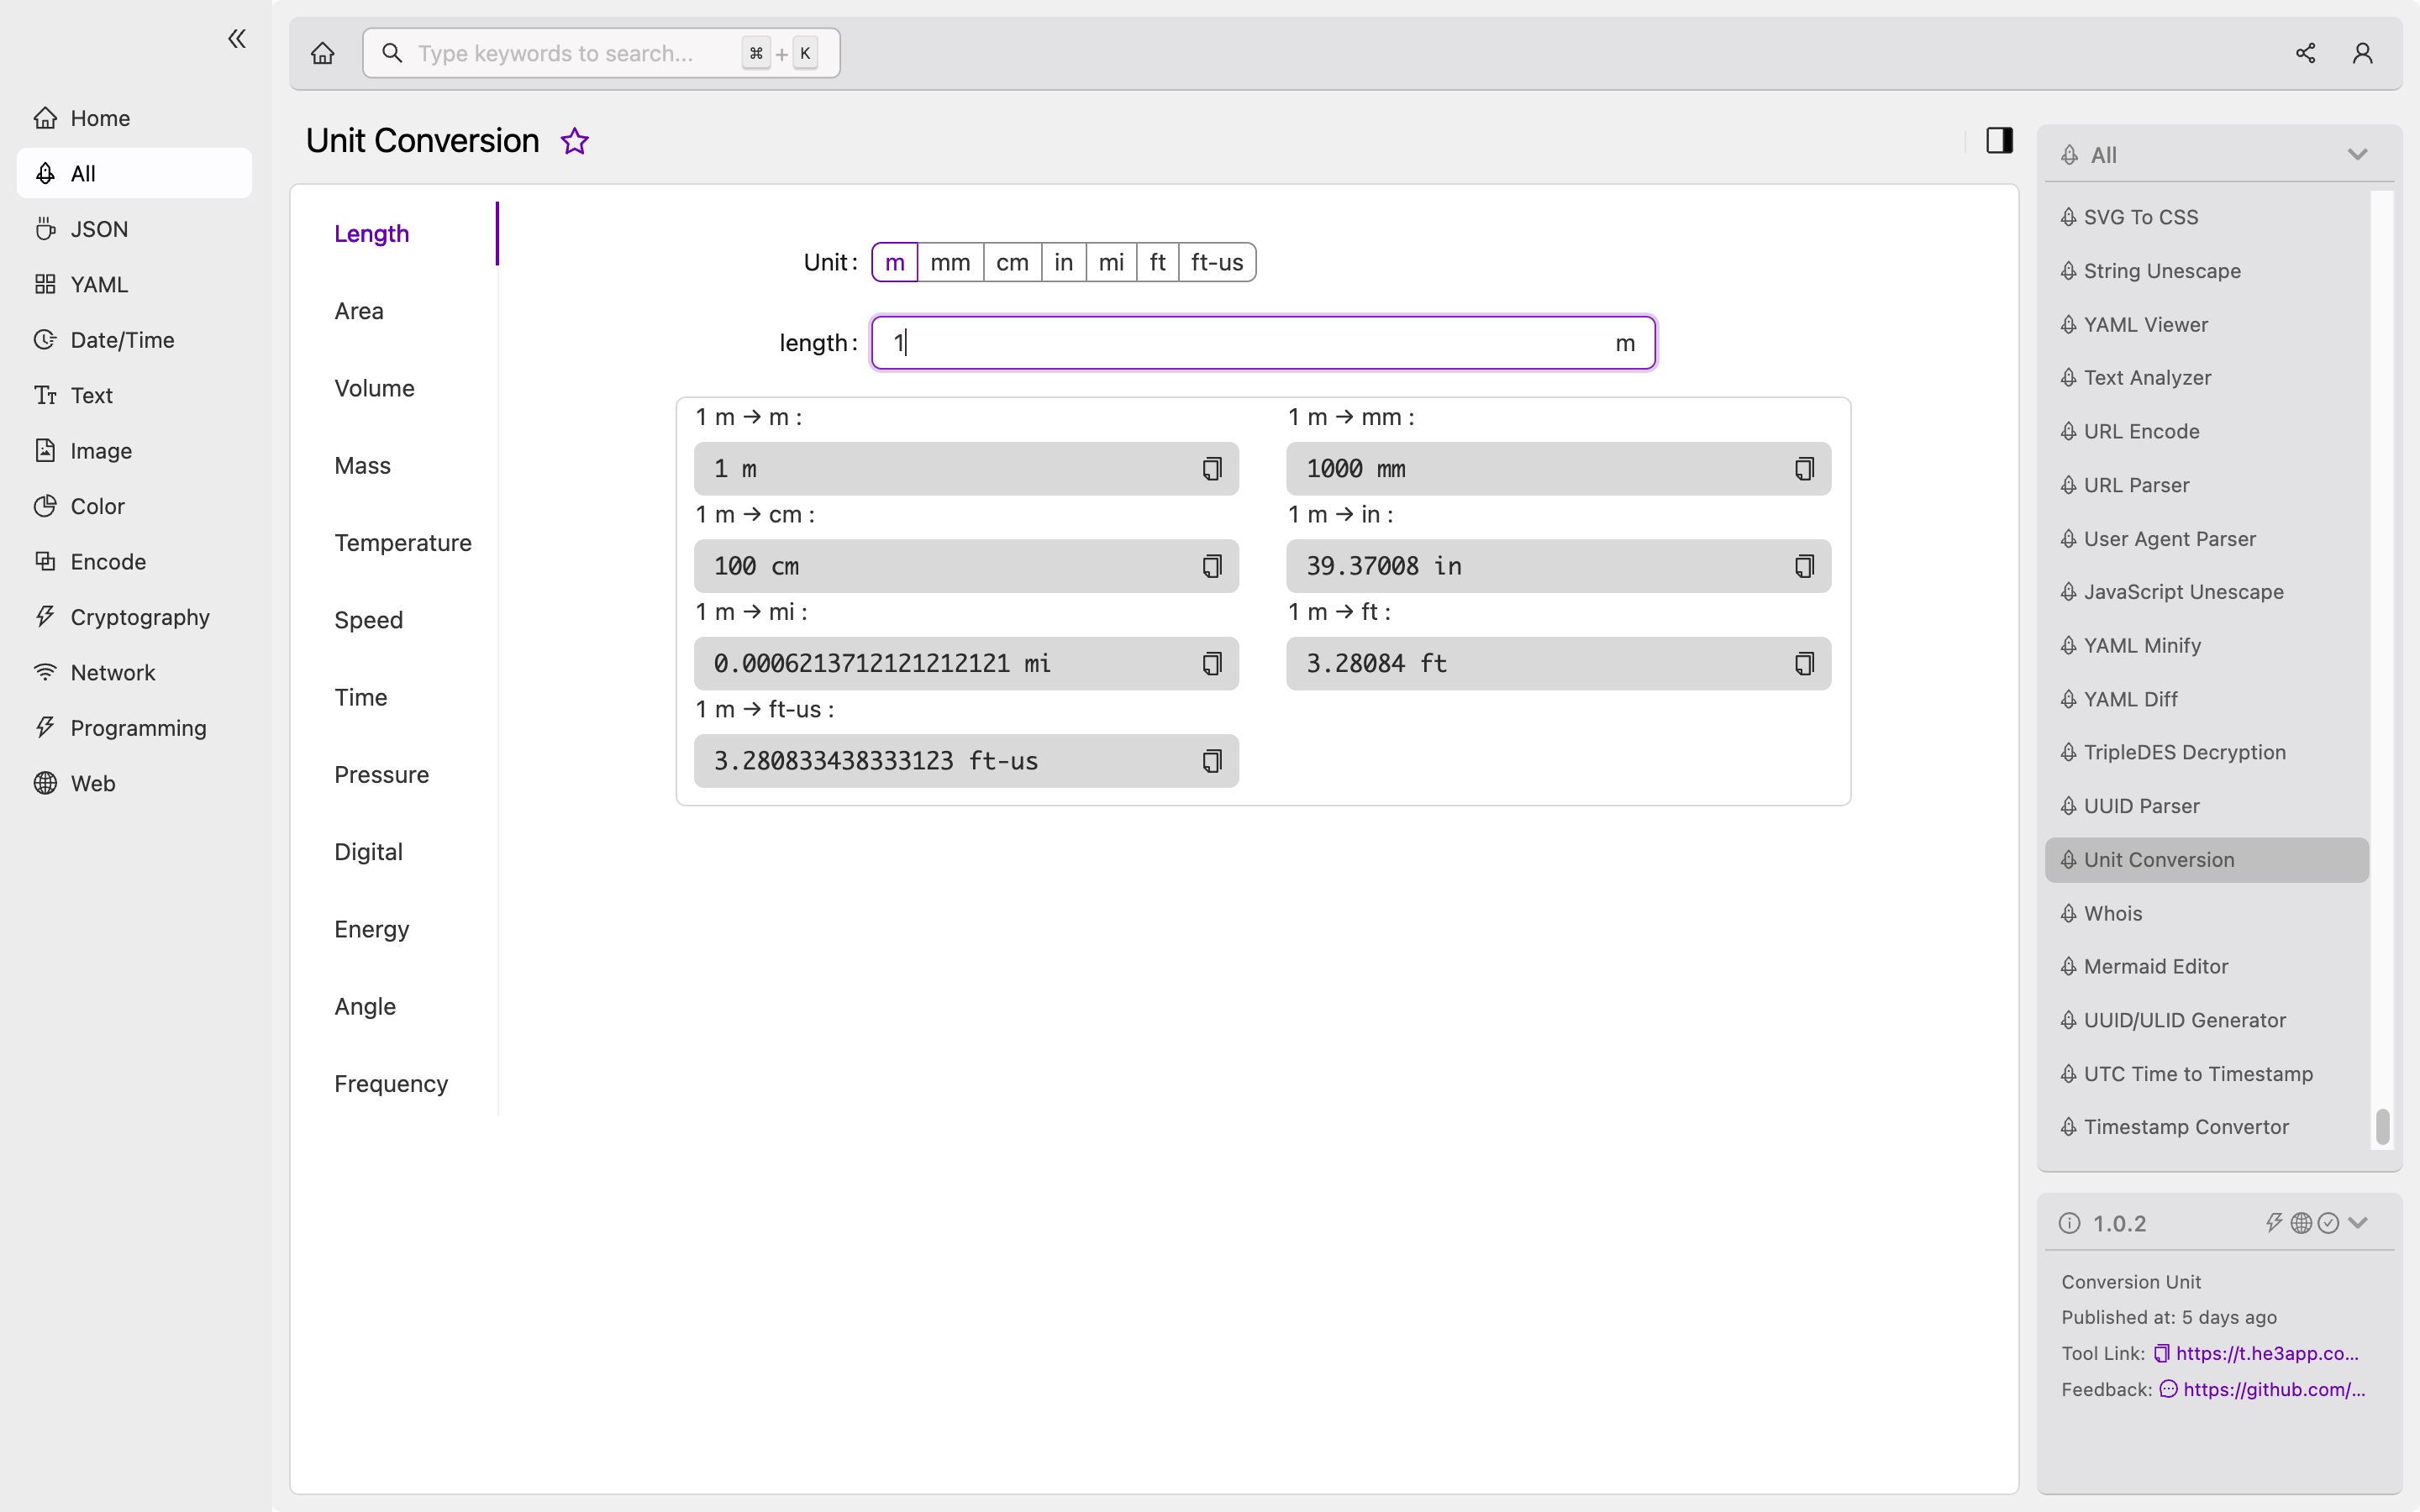Click the Length conversion category icon

point(371,232)
